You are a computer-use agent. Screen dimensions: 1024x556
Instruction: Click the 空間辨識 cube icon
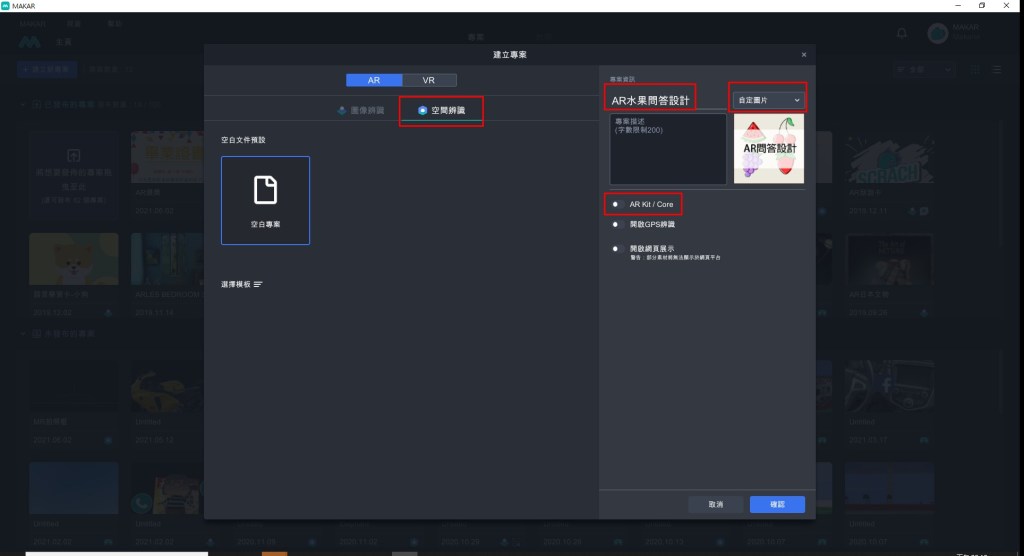click(x=422, y=110)
